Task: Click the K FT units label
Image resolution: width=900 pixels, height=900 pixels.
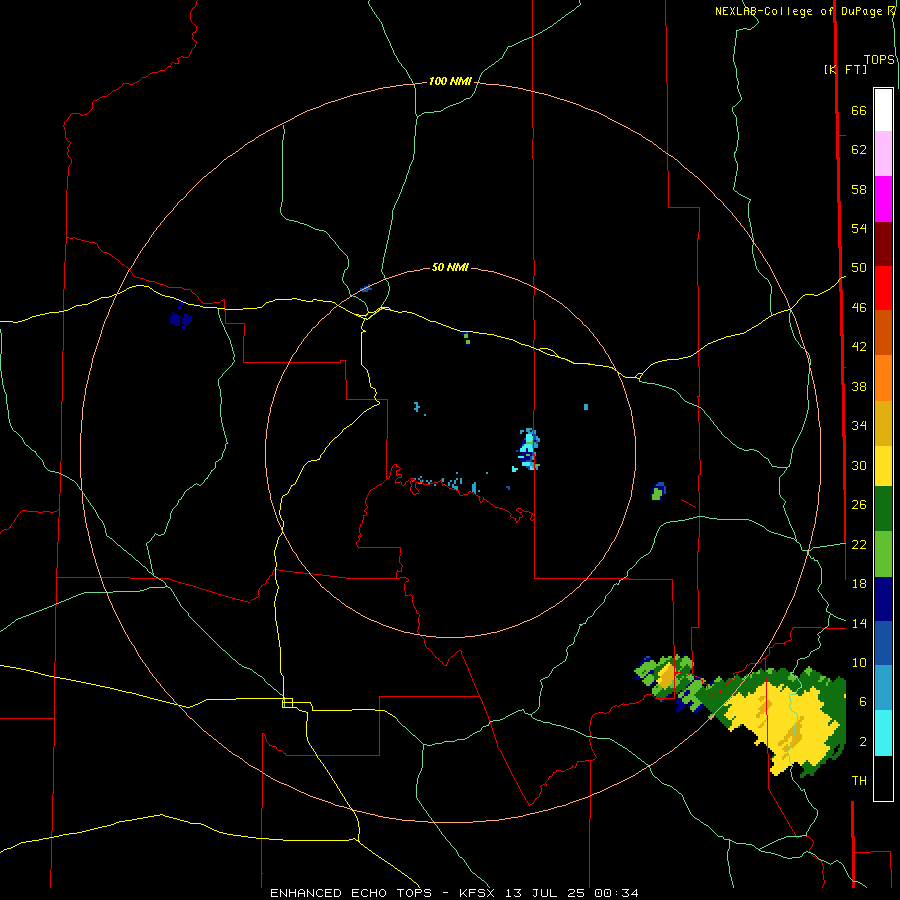Action: coord(845,69)
